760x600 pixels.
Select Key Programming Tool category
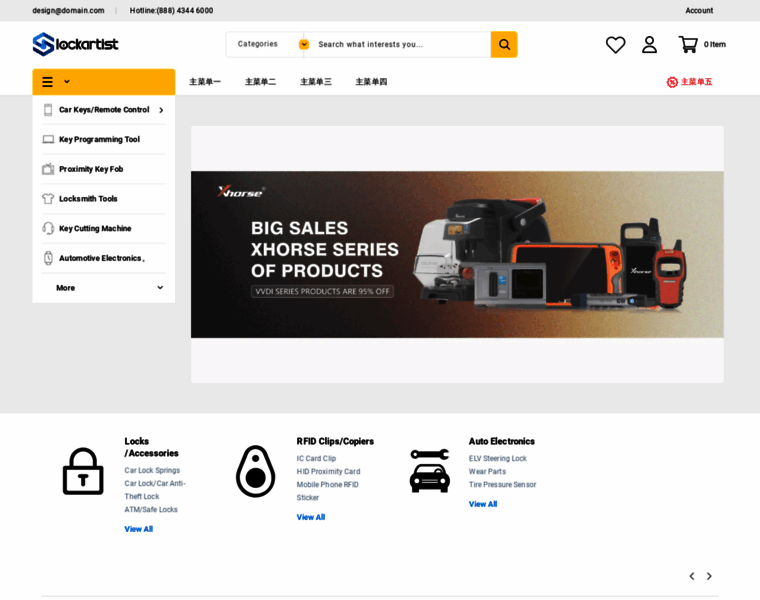point(99,140)
